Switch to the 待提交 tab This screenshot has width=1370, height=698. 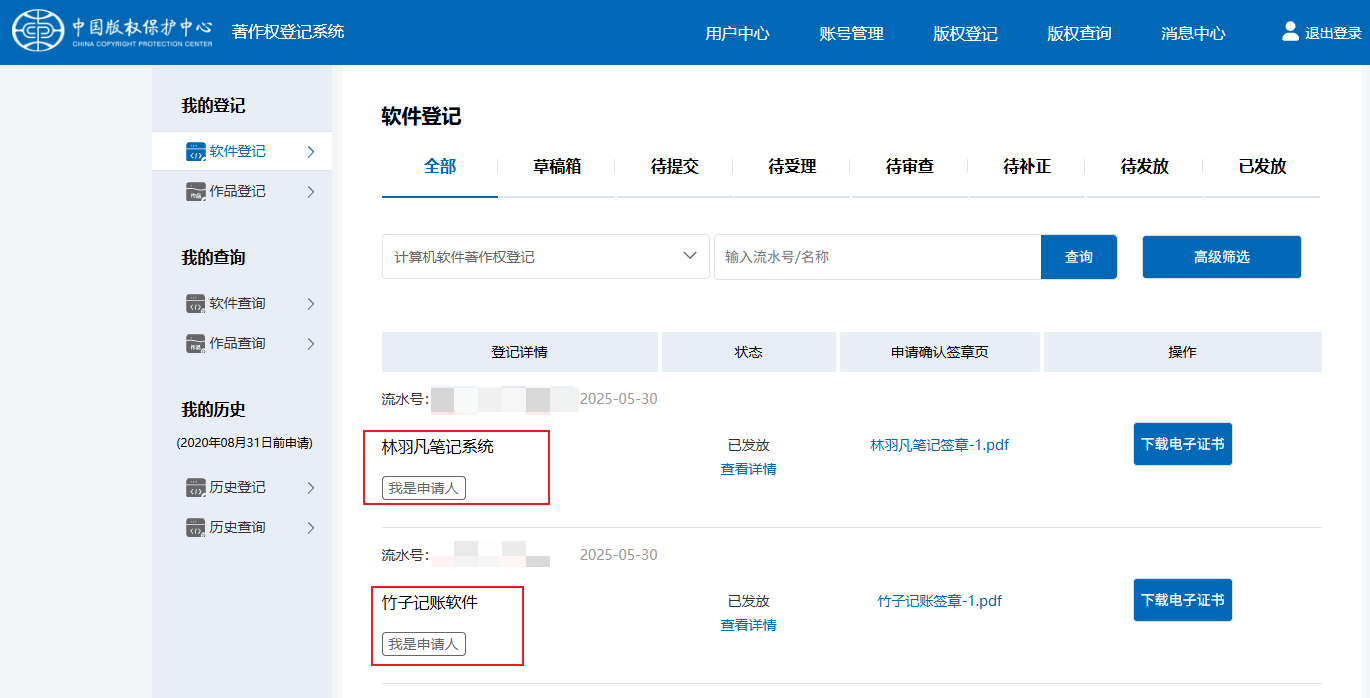675,167
